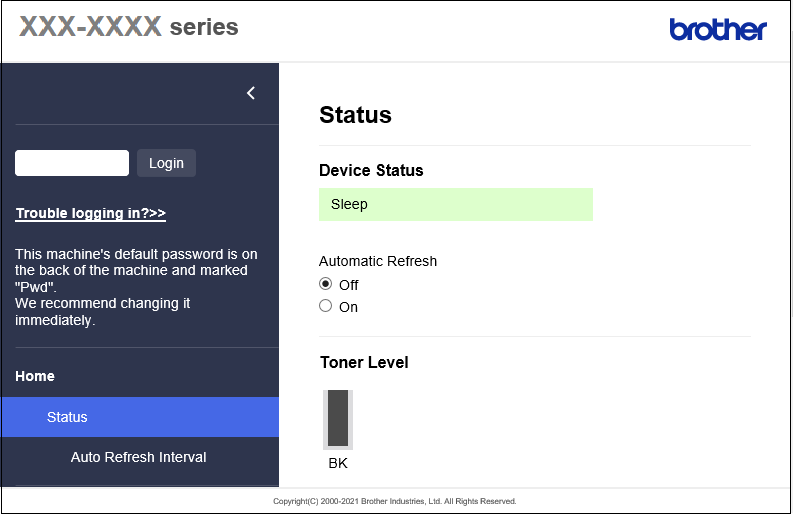Click the default password notice text
Viewport: 793px width, 514px height.
click(x=136, y=287)
